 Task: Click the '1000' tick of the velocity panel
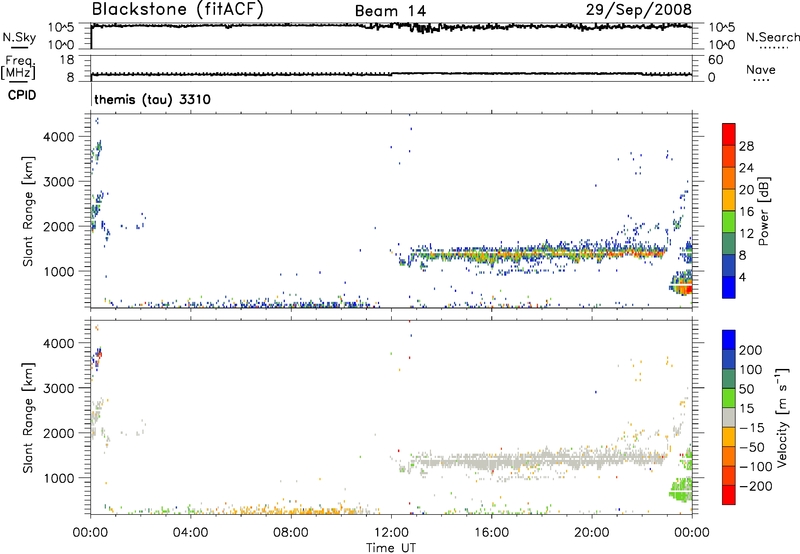tap(59, 478)
